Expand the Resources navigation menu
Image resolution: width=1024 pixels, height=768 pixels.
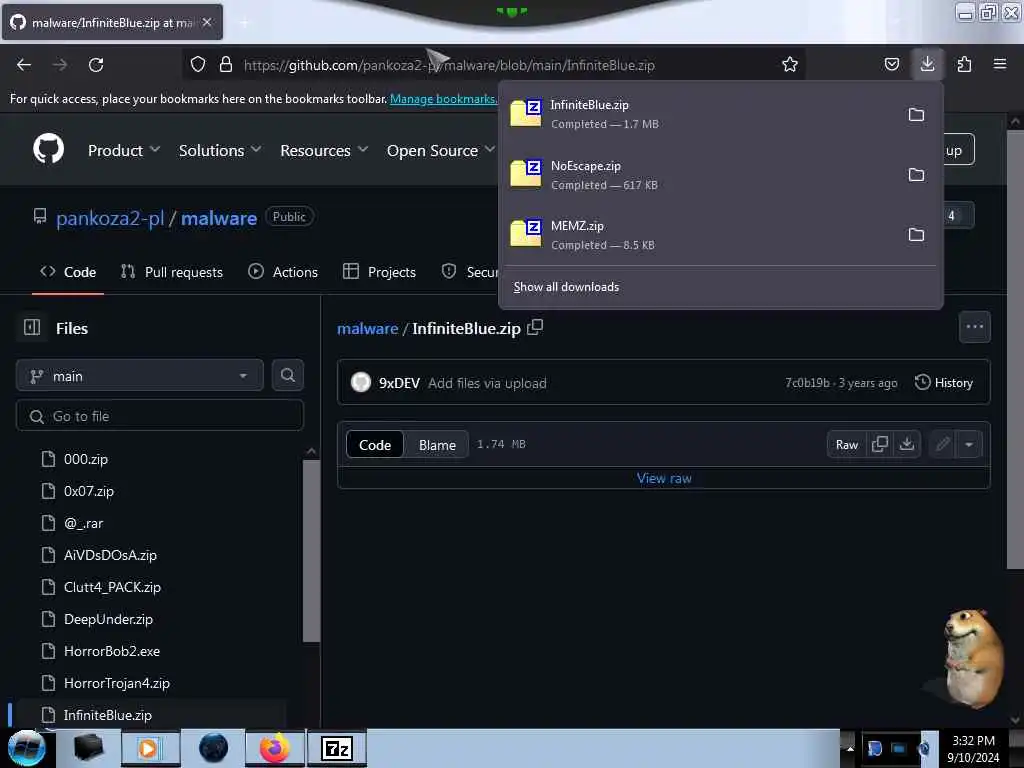(325, 151)
